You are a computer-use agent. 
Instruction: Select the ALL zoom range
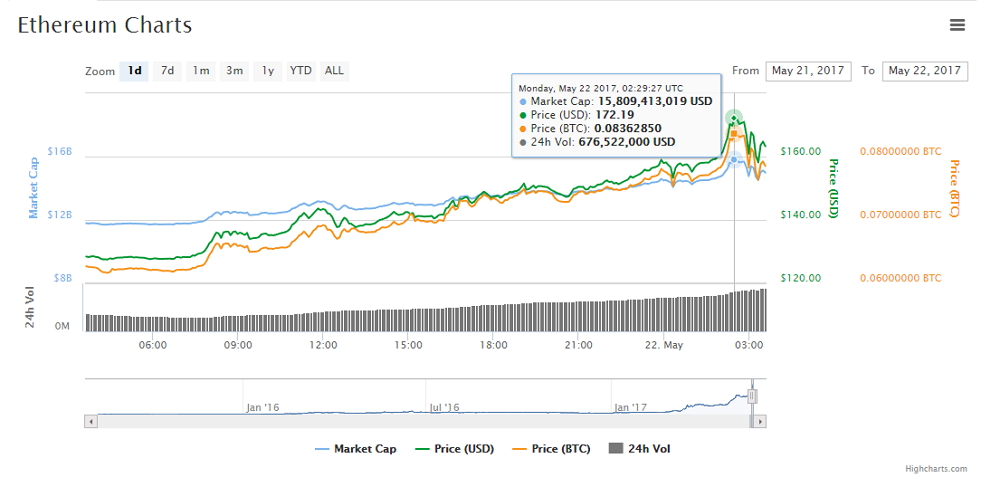click(x=334, y=71)
